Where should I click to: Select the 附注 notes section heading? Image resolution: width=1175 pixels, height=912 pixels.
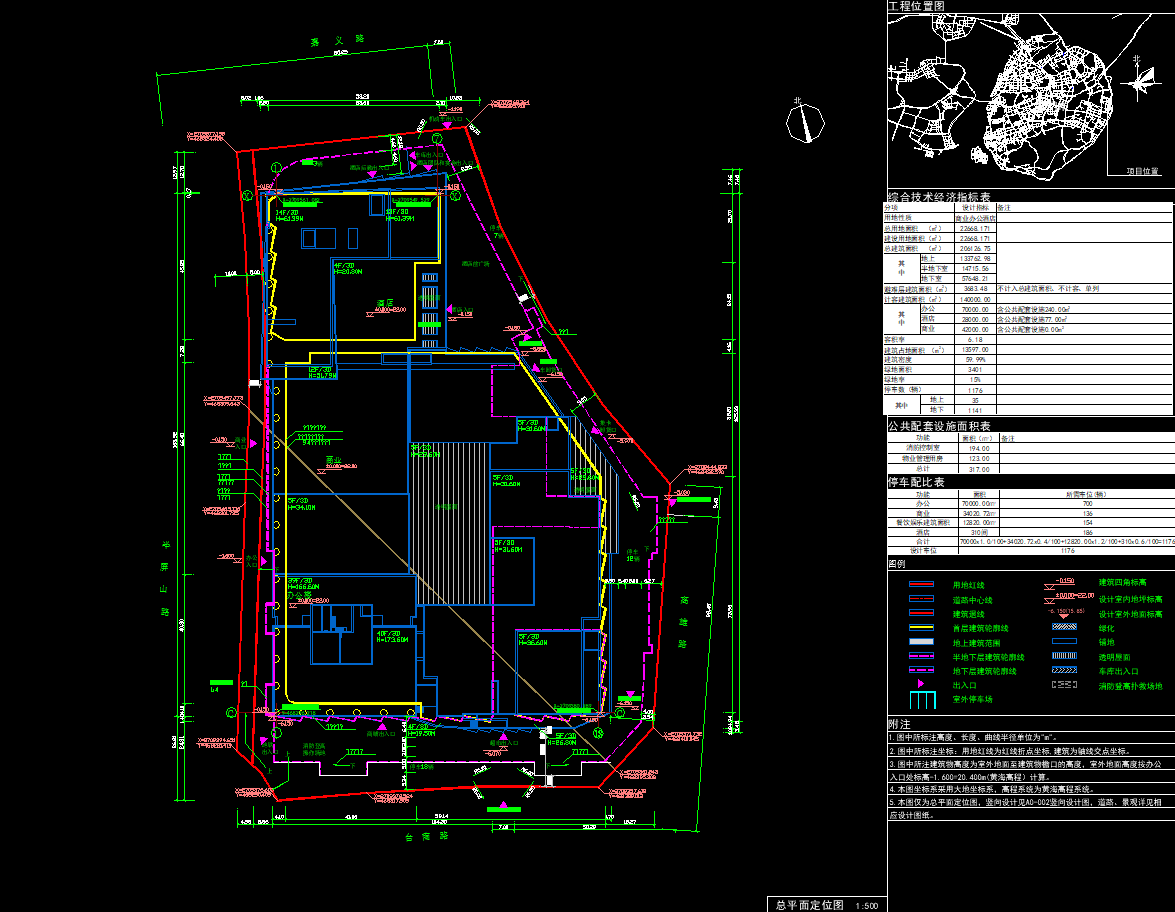[x=899, y=724]
